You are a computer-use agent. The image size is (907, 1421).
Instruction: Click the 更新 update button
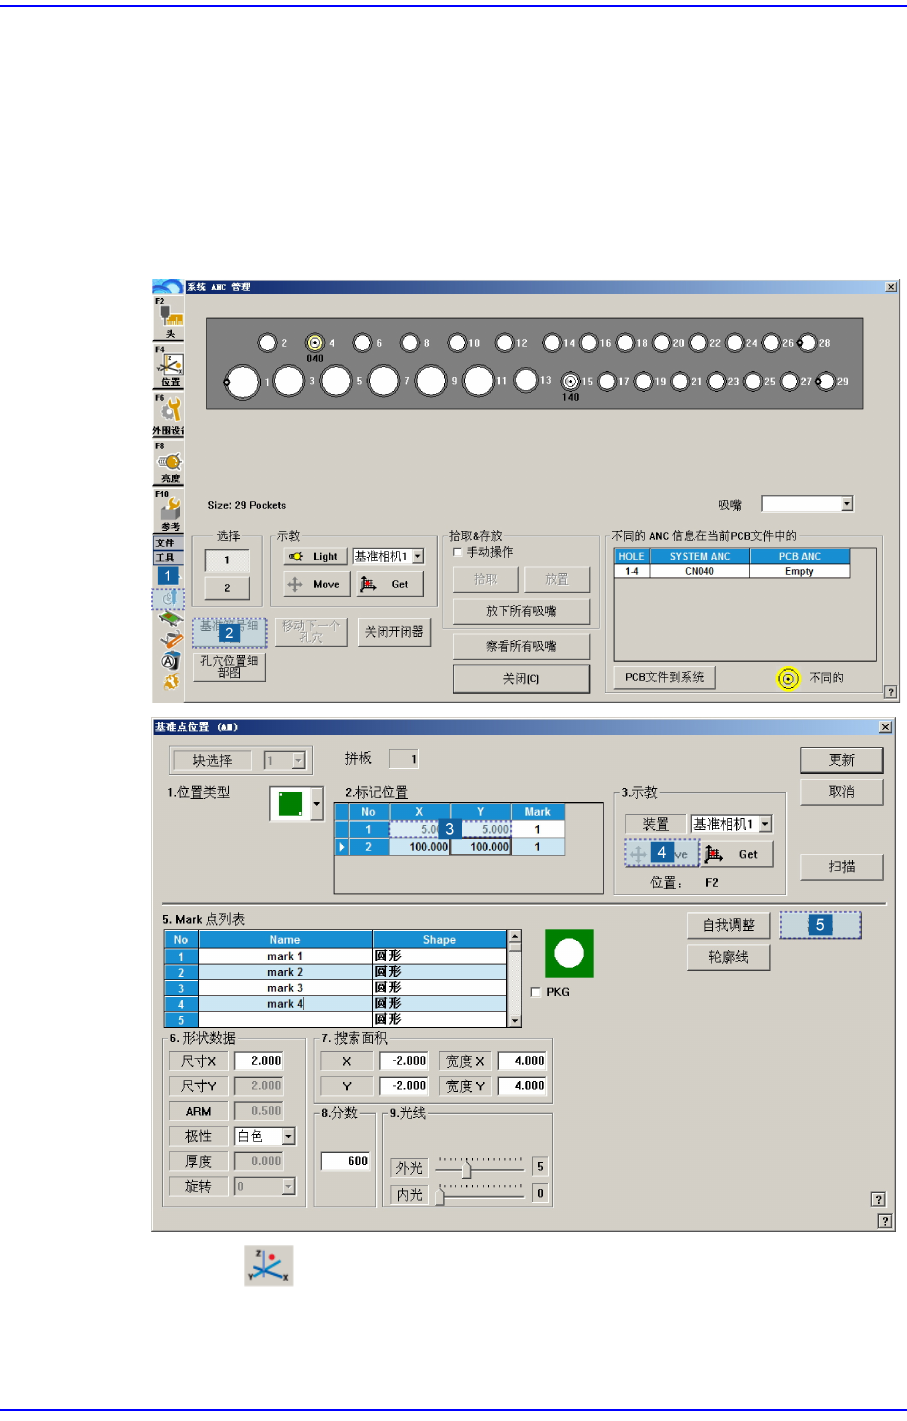click(842, 760)
